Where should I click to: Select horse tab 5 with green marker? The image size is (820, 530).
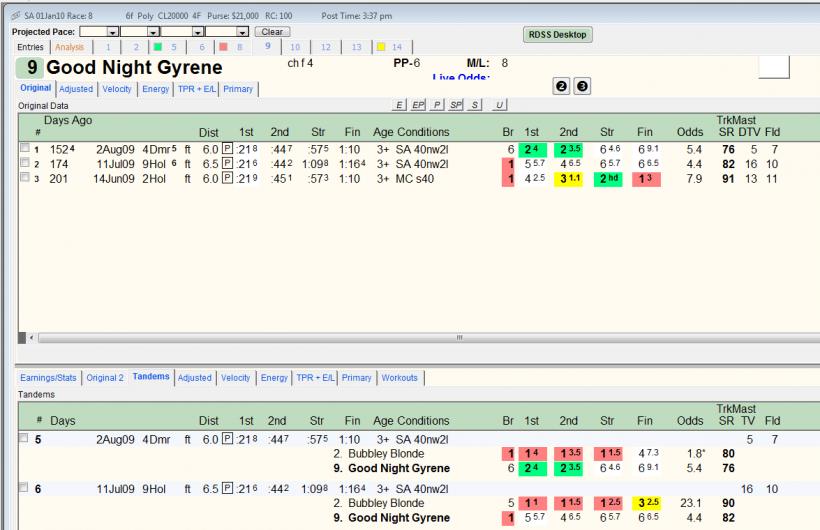click(x=166, y=47)
